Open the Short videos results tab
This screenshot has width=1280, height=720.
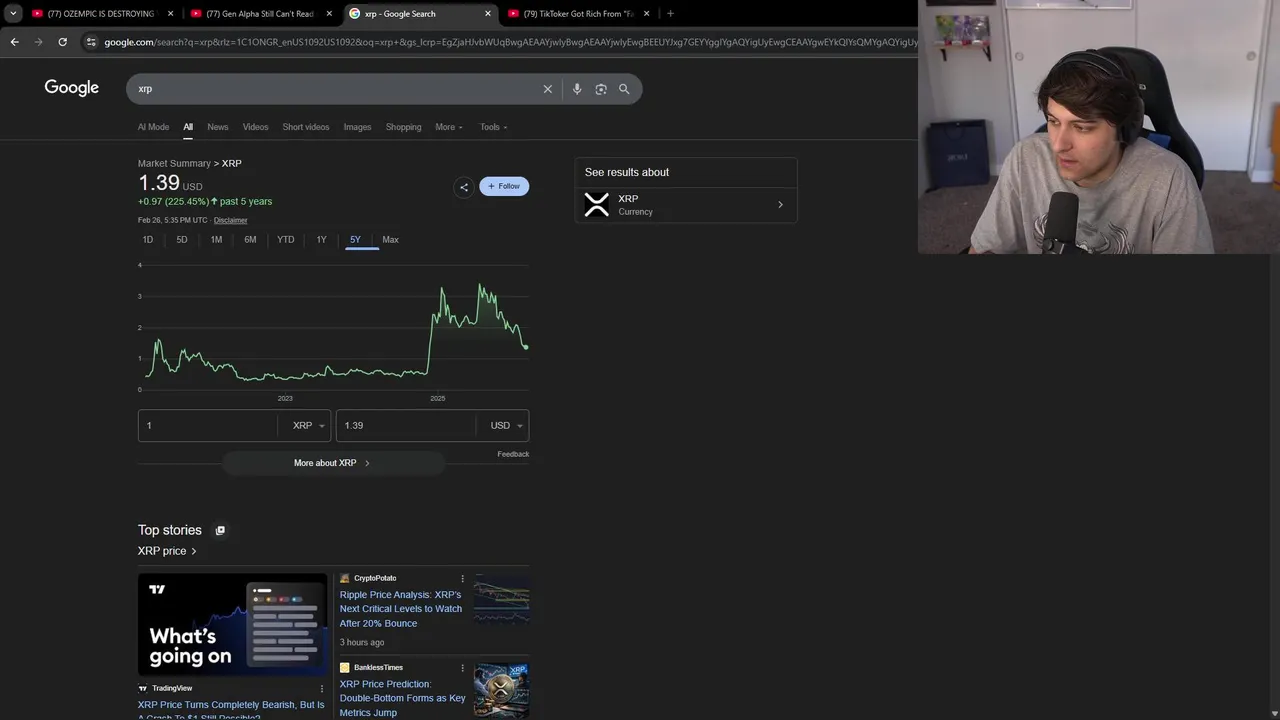pyautogui.click(x=306, y=127)
